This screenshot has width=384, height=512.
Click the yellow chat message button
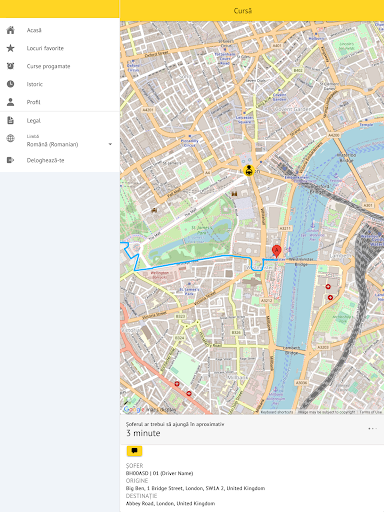pyautogui.click(x=134, y=451)
